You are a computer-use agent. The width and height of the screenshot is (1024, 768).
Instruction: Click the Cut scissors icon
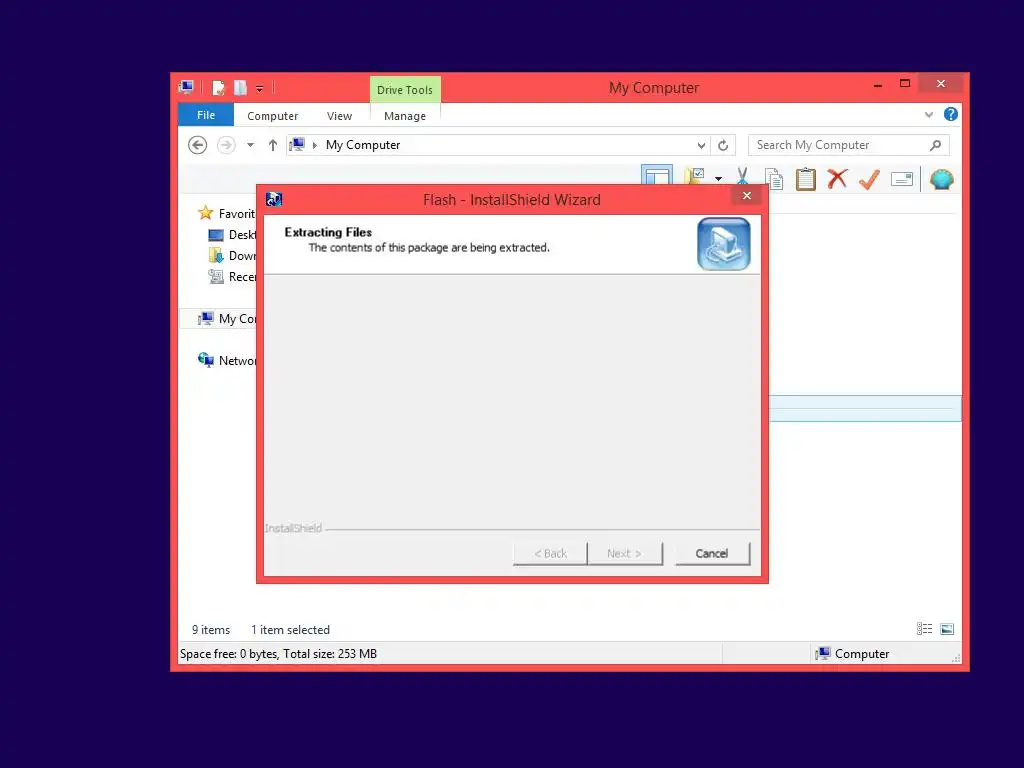point(743,177)
